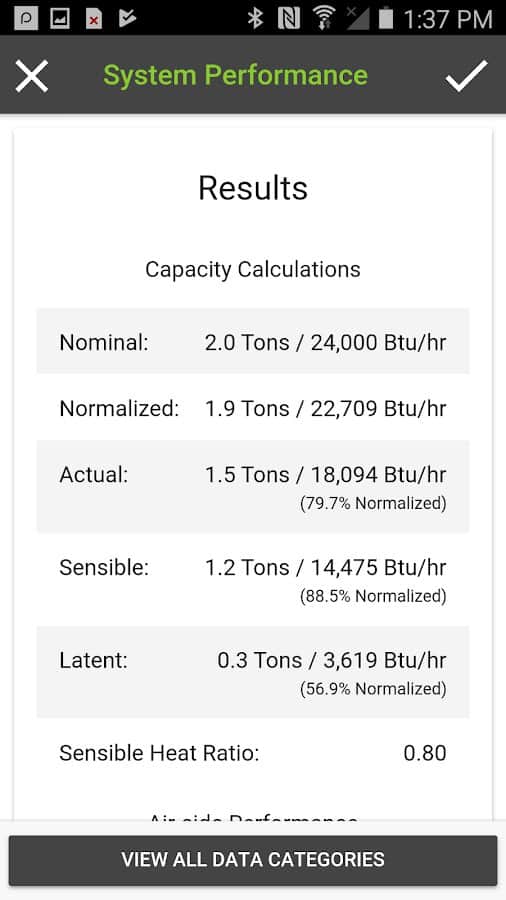Viewport: 506px width, 900px height.
Task: Select the Sensible capacity row
Action: click(x=253, y=579)
